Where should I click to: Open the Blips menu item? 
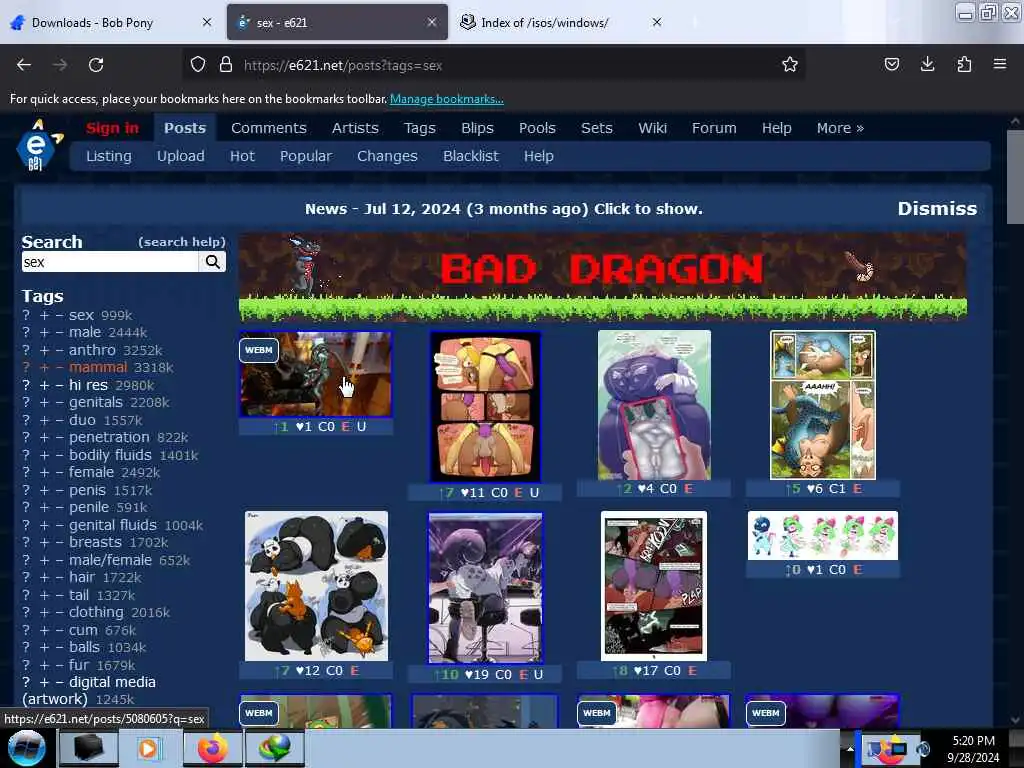pyautogui.click(x=477, y=128)
